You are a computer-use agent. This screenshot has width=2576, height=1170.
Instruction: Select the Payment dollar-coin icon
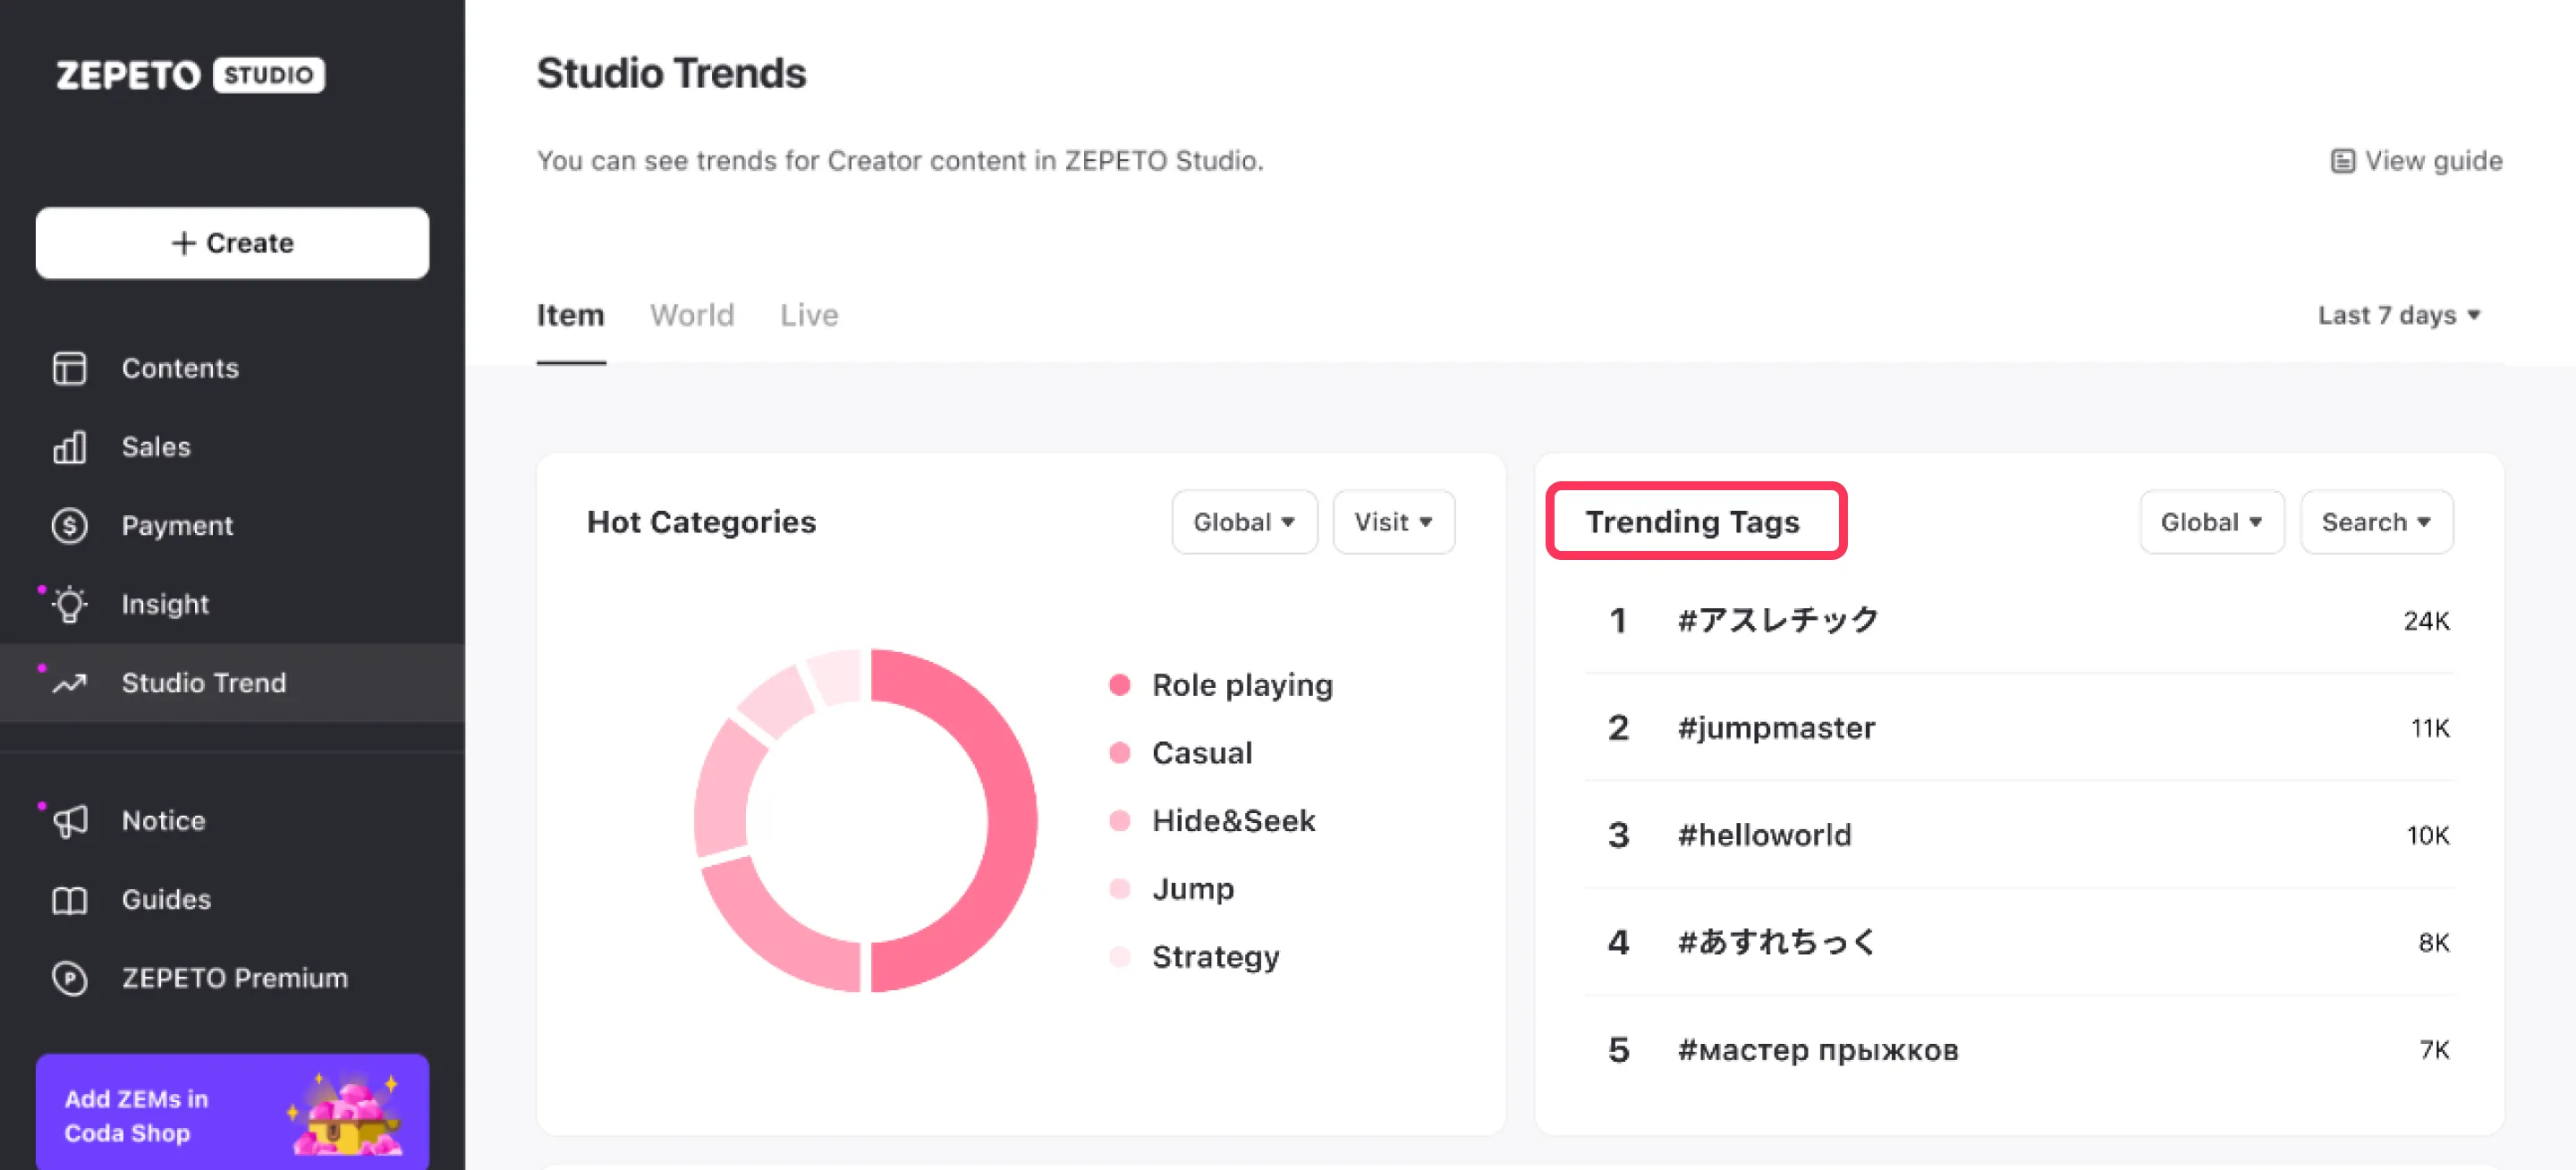click(69, 525)
